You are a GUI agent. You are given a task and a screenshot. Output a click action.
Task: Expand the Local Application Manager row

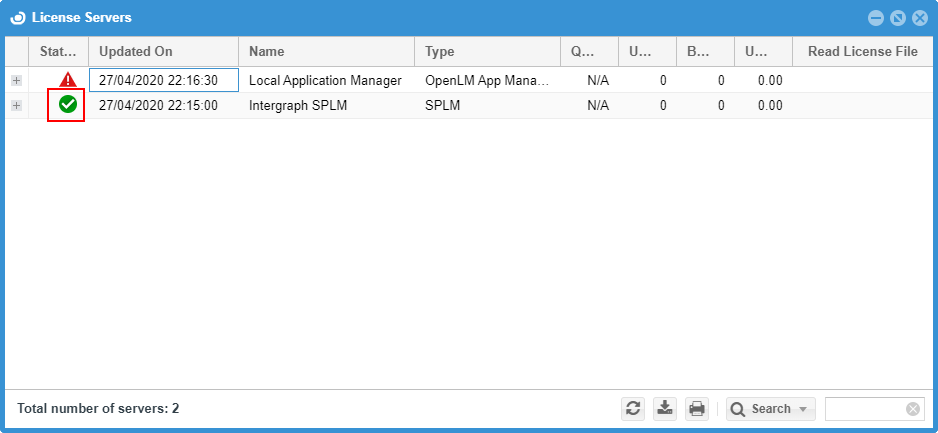pos(16,80)
